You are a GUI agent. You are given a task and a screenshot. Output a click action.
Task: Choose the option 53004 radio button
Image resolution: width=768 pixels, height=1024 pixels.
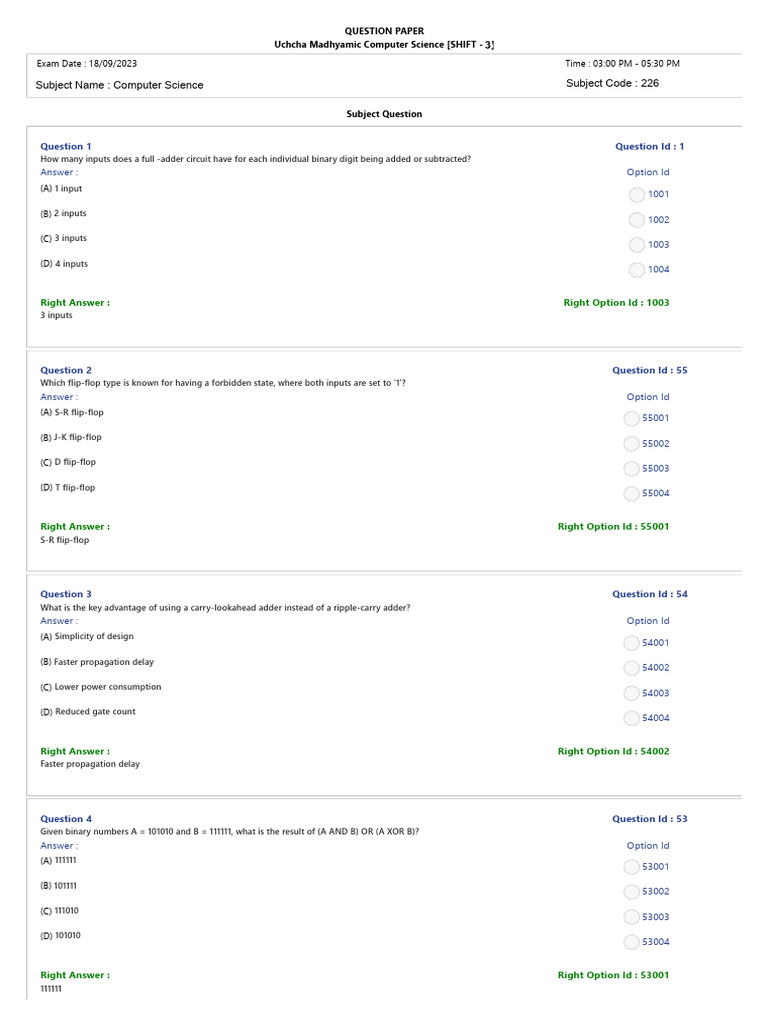click(x=631, y=942)
